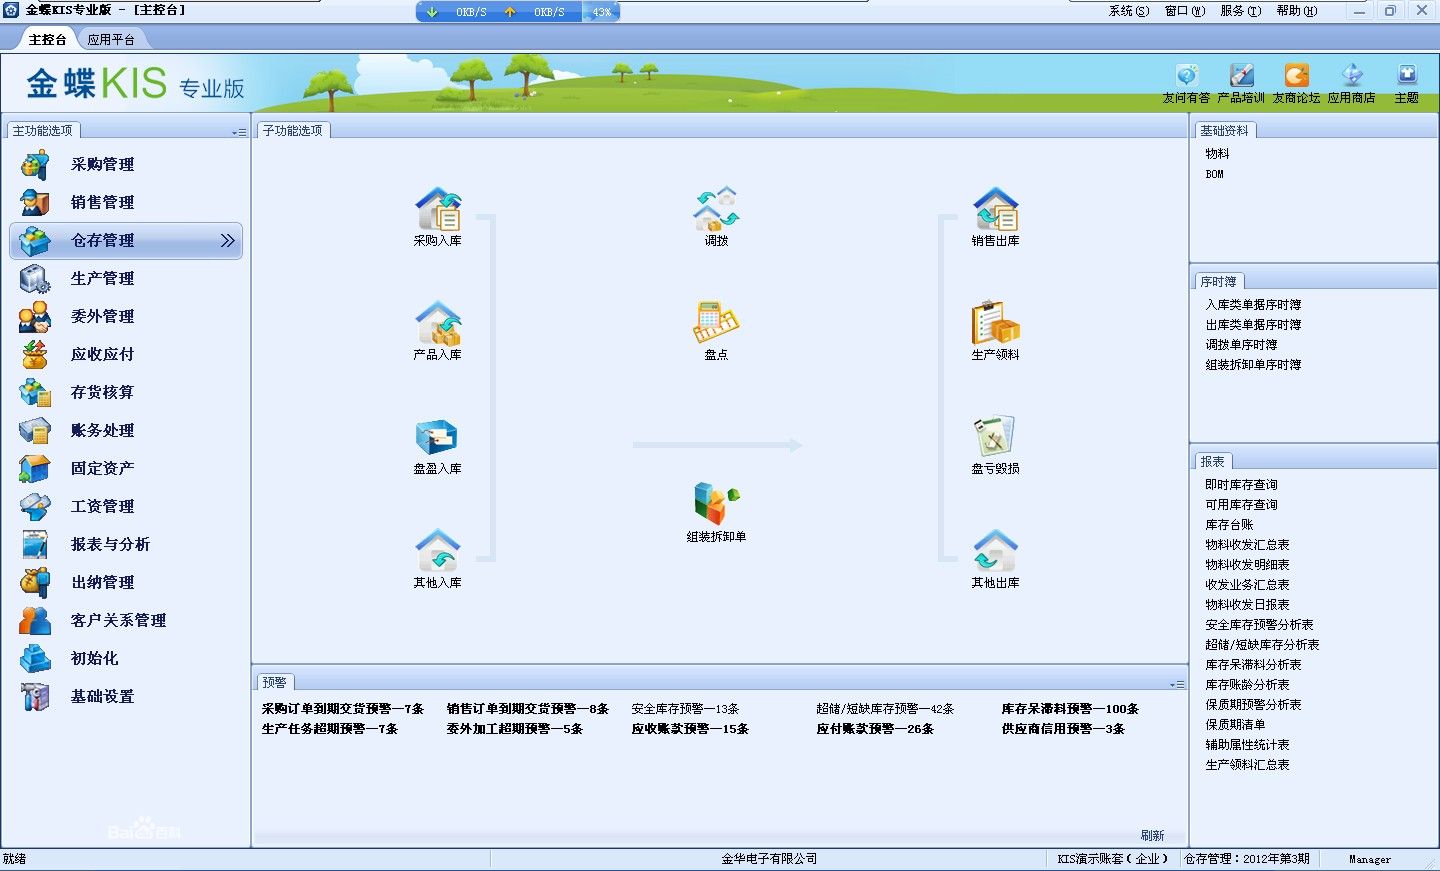1440x871 pixels.
Task: Click 供应商信用预警—3条 alert
Action: (x=1063, y=729)
